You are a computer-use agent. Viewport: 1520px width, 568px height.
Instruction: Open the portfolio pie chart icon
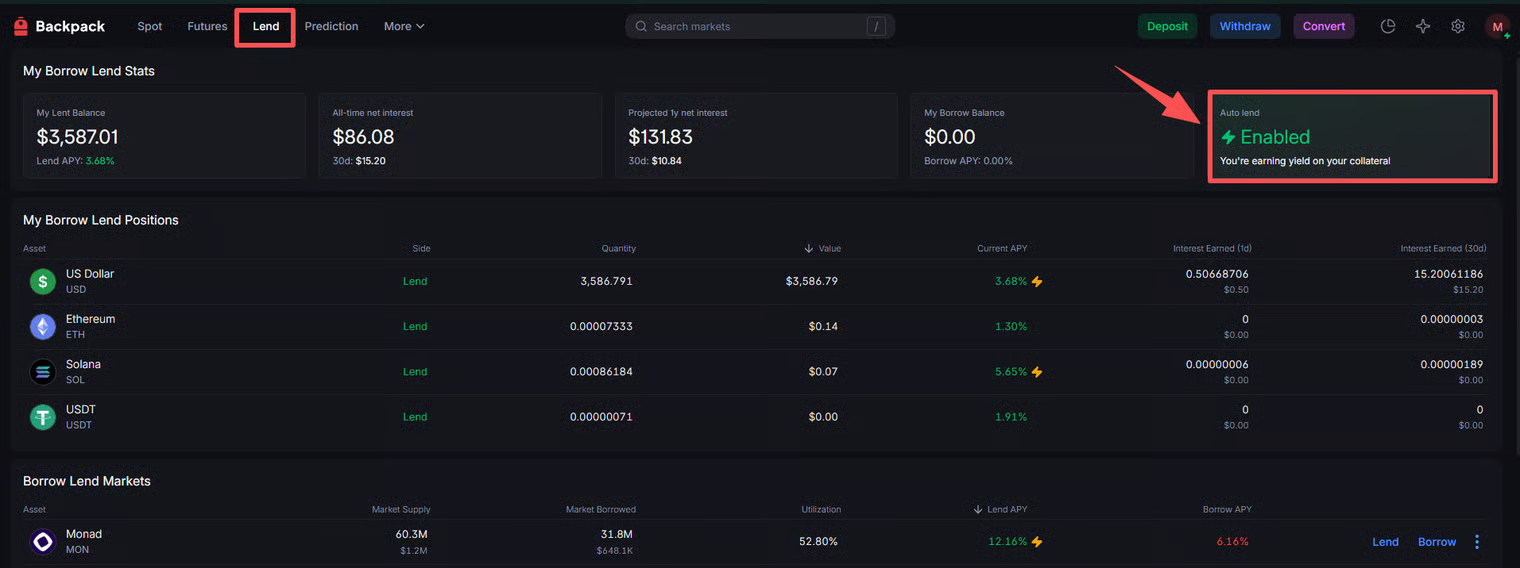(x=1388, y=27)
